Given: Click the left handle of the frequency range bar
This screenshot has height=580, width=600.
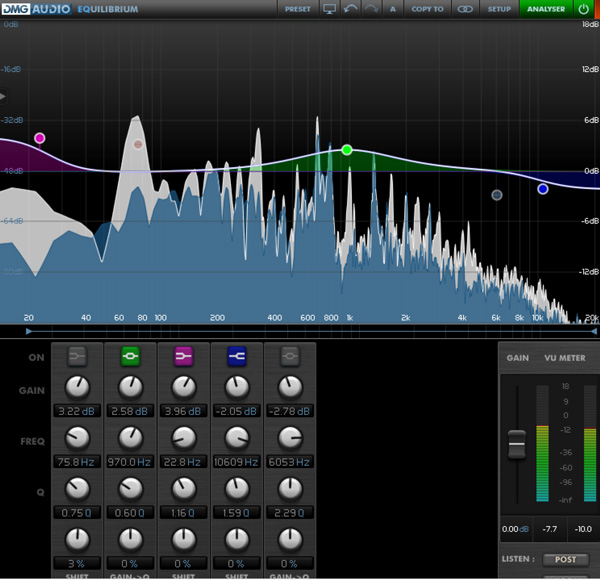Looking at the screenshot, I should coord(28,331).
